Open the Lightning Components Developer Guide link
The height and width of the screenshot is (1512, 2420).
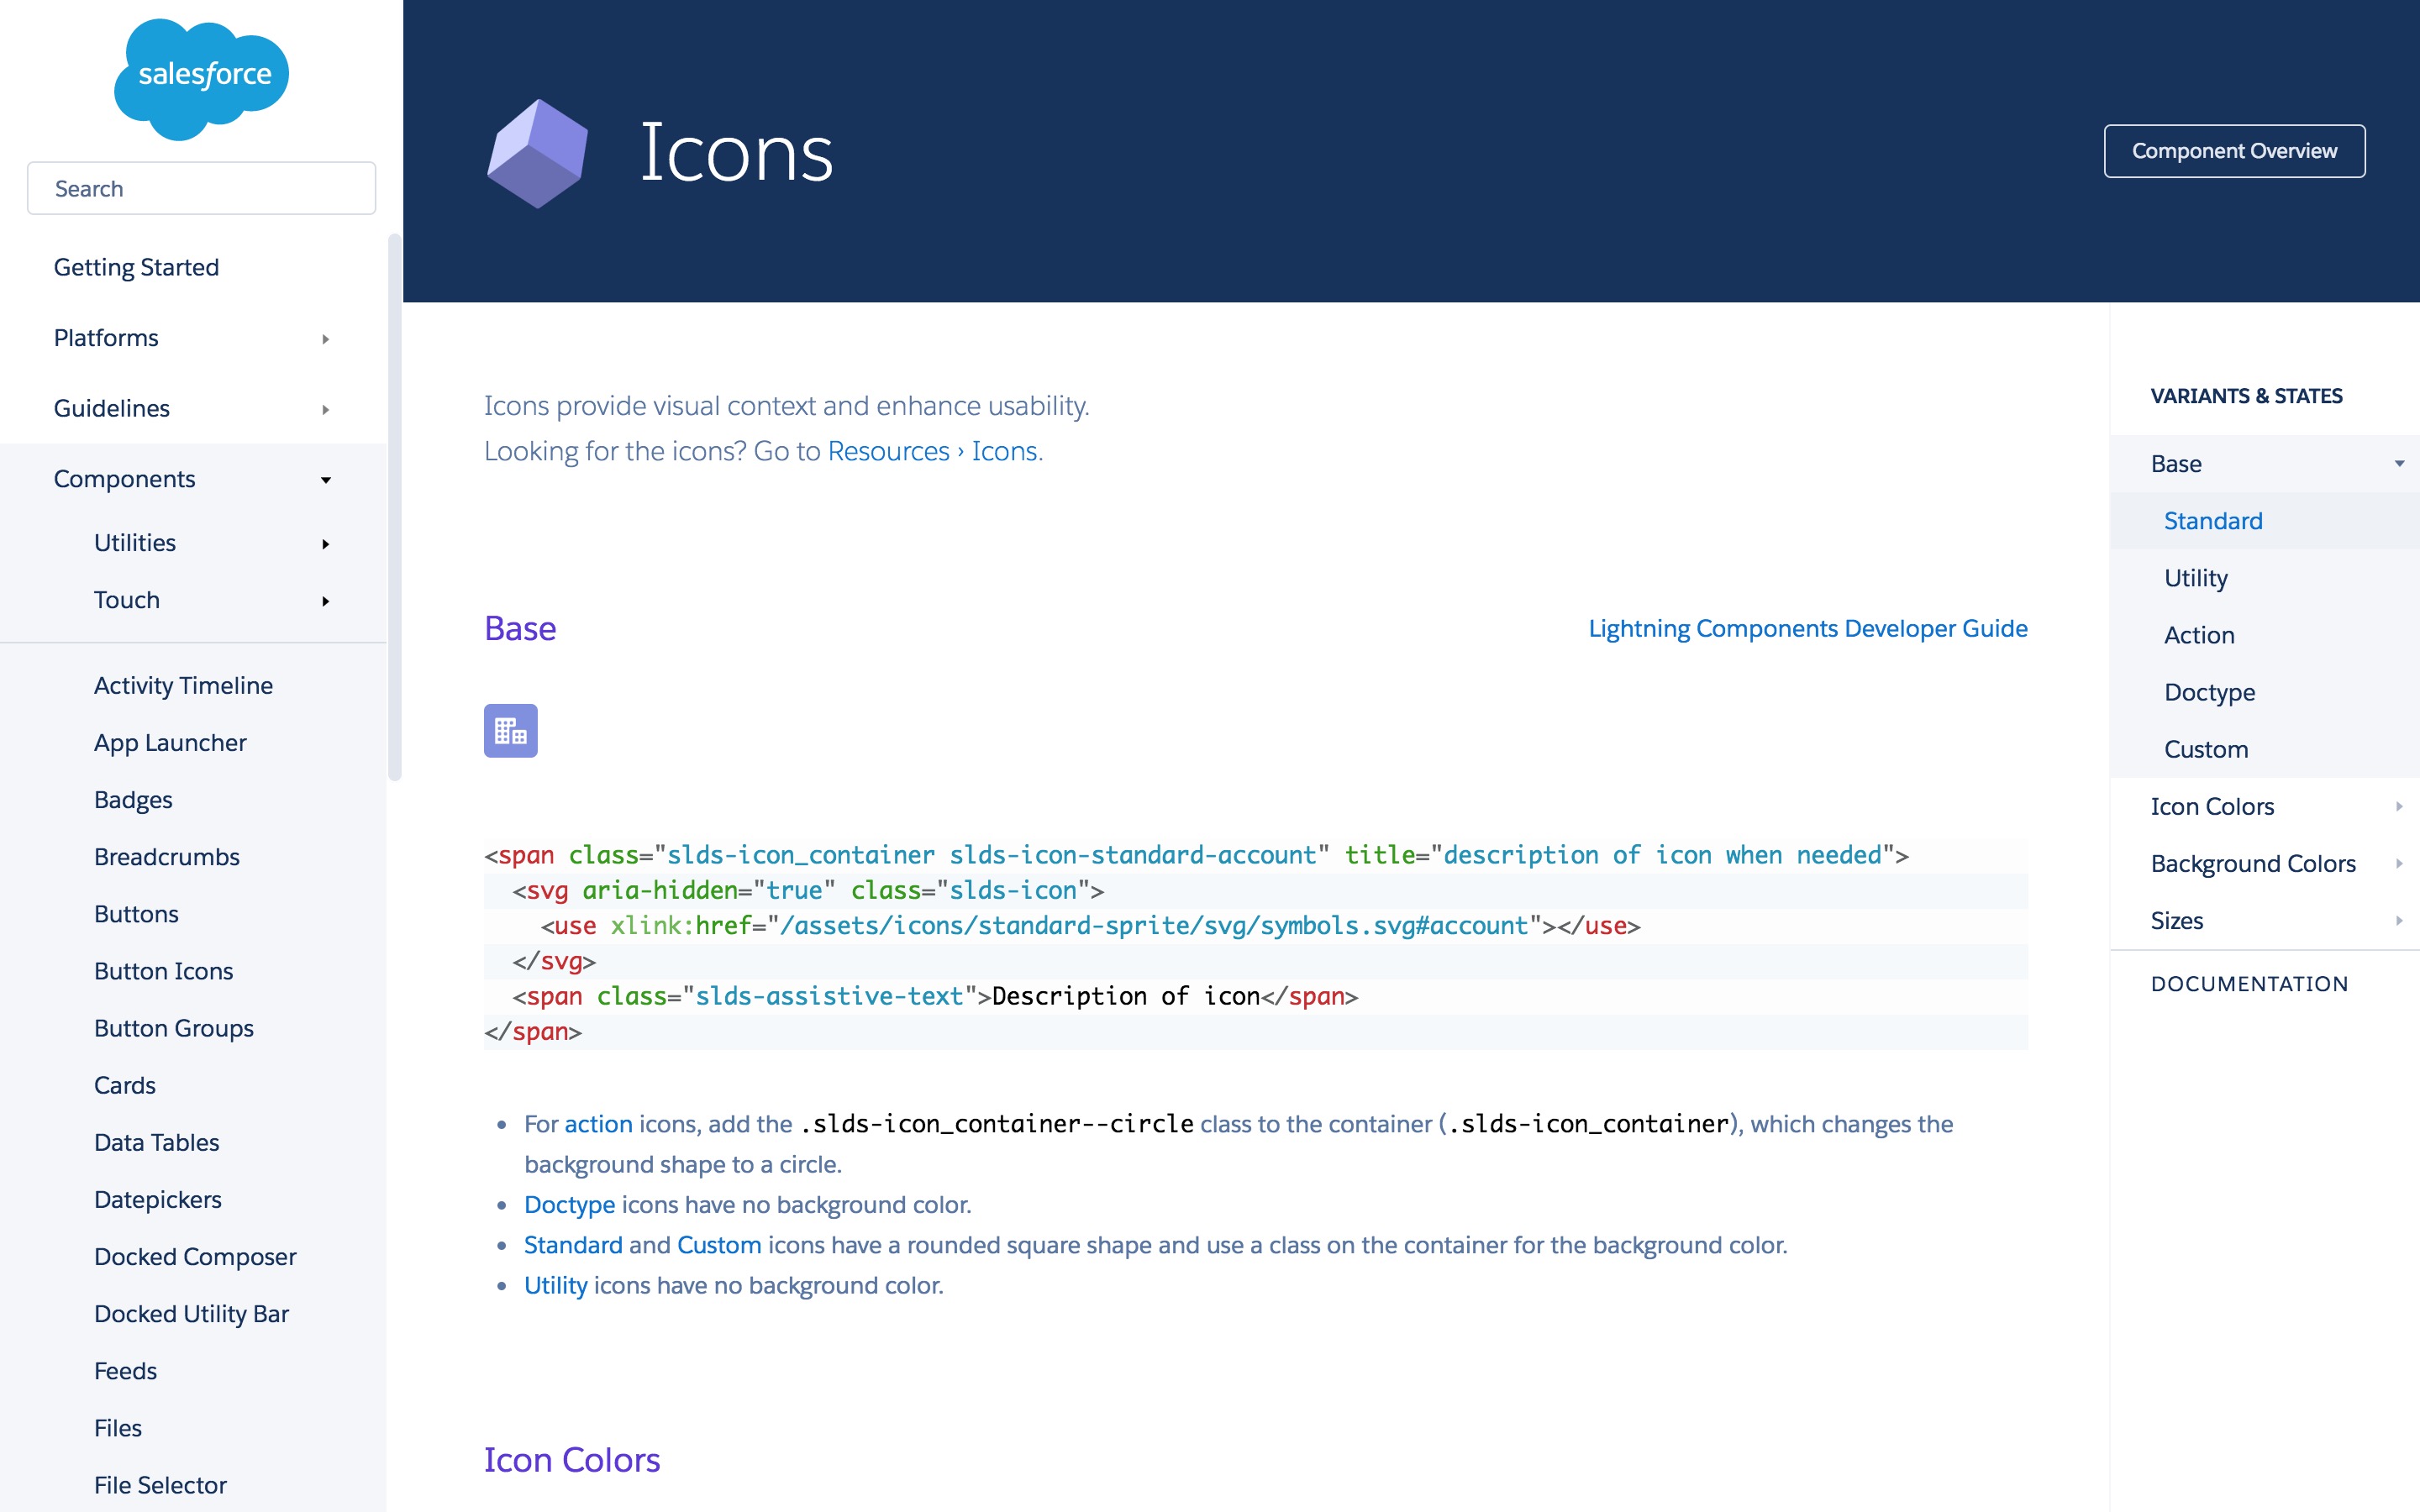pyautogui.click(x=1808, y=627)
